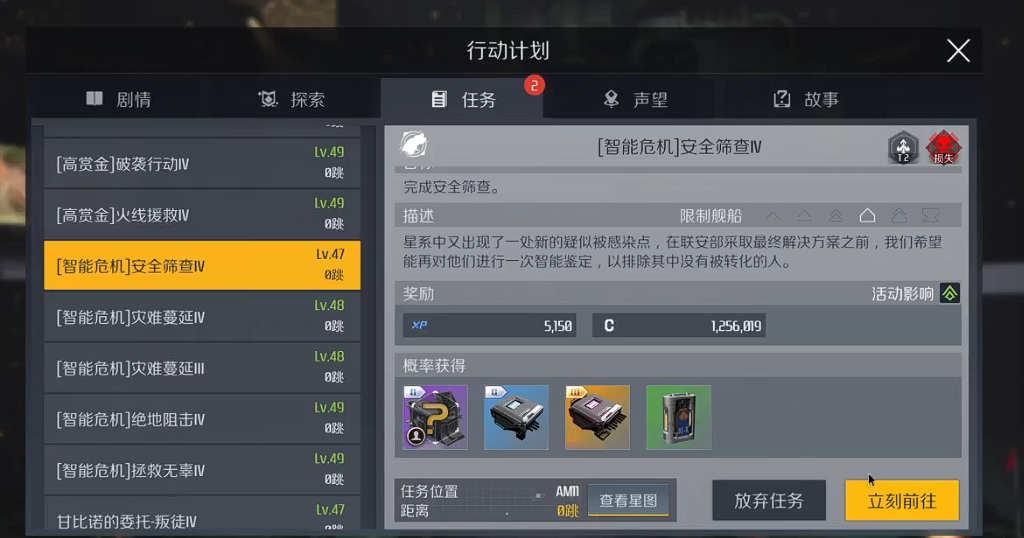Click the yellow 立刻前往 button
Screen dimensions: 1024x538
click(x=902, y=500)
